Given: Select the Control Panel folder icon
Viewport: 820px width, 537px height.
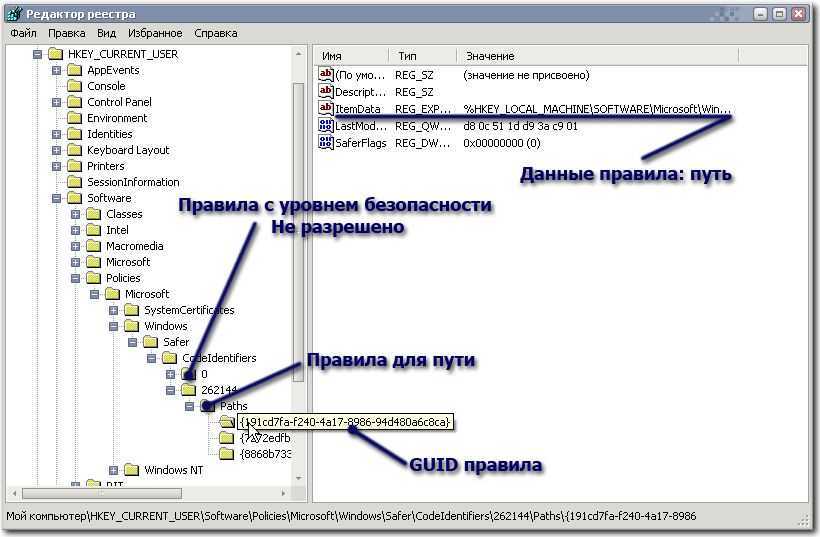Looking at the screenshot, I should coord(76,102).
